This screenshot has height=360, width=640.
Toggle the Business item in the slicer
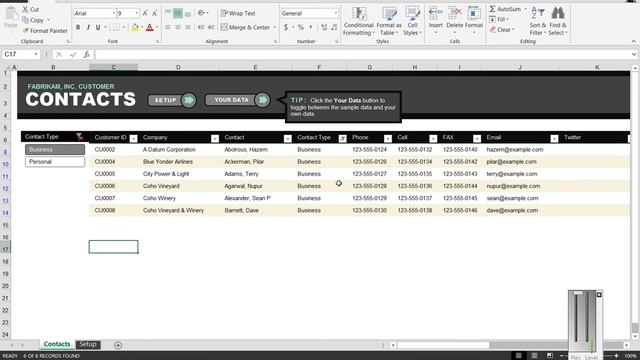[55, 150]
